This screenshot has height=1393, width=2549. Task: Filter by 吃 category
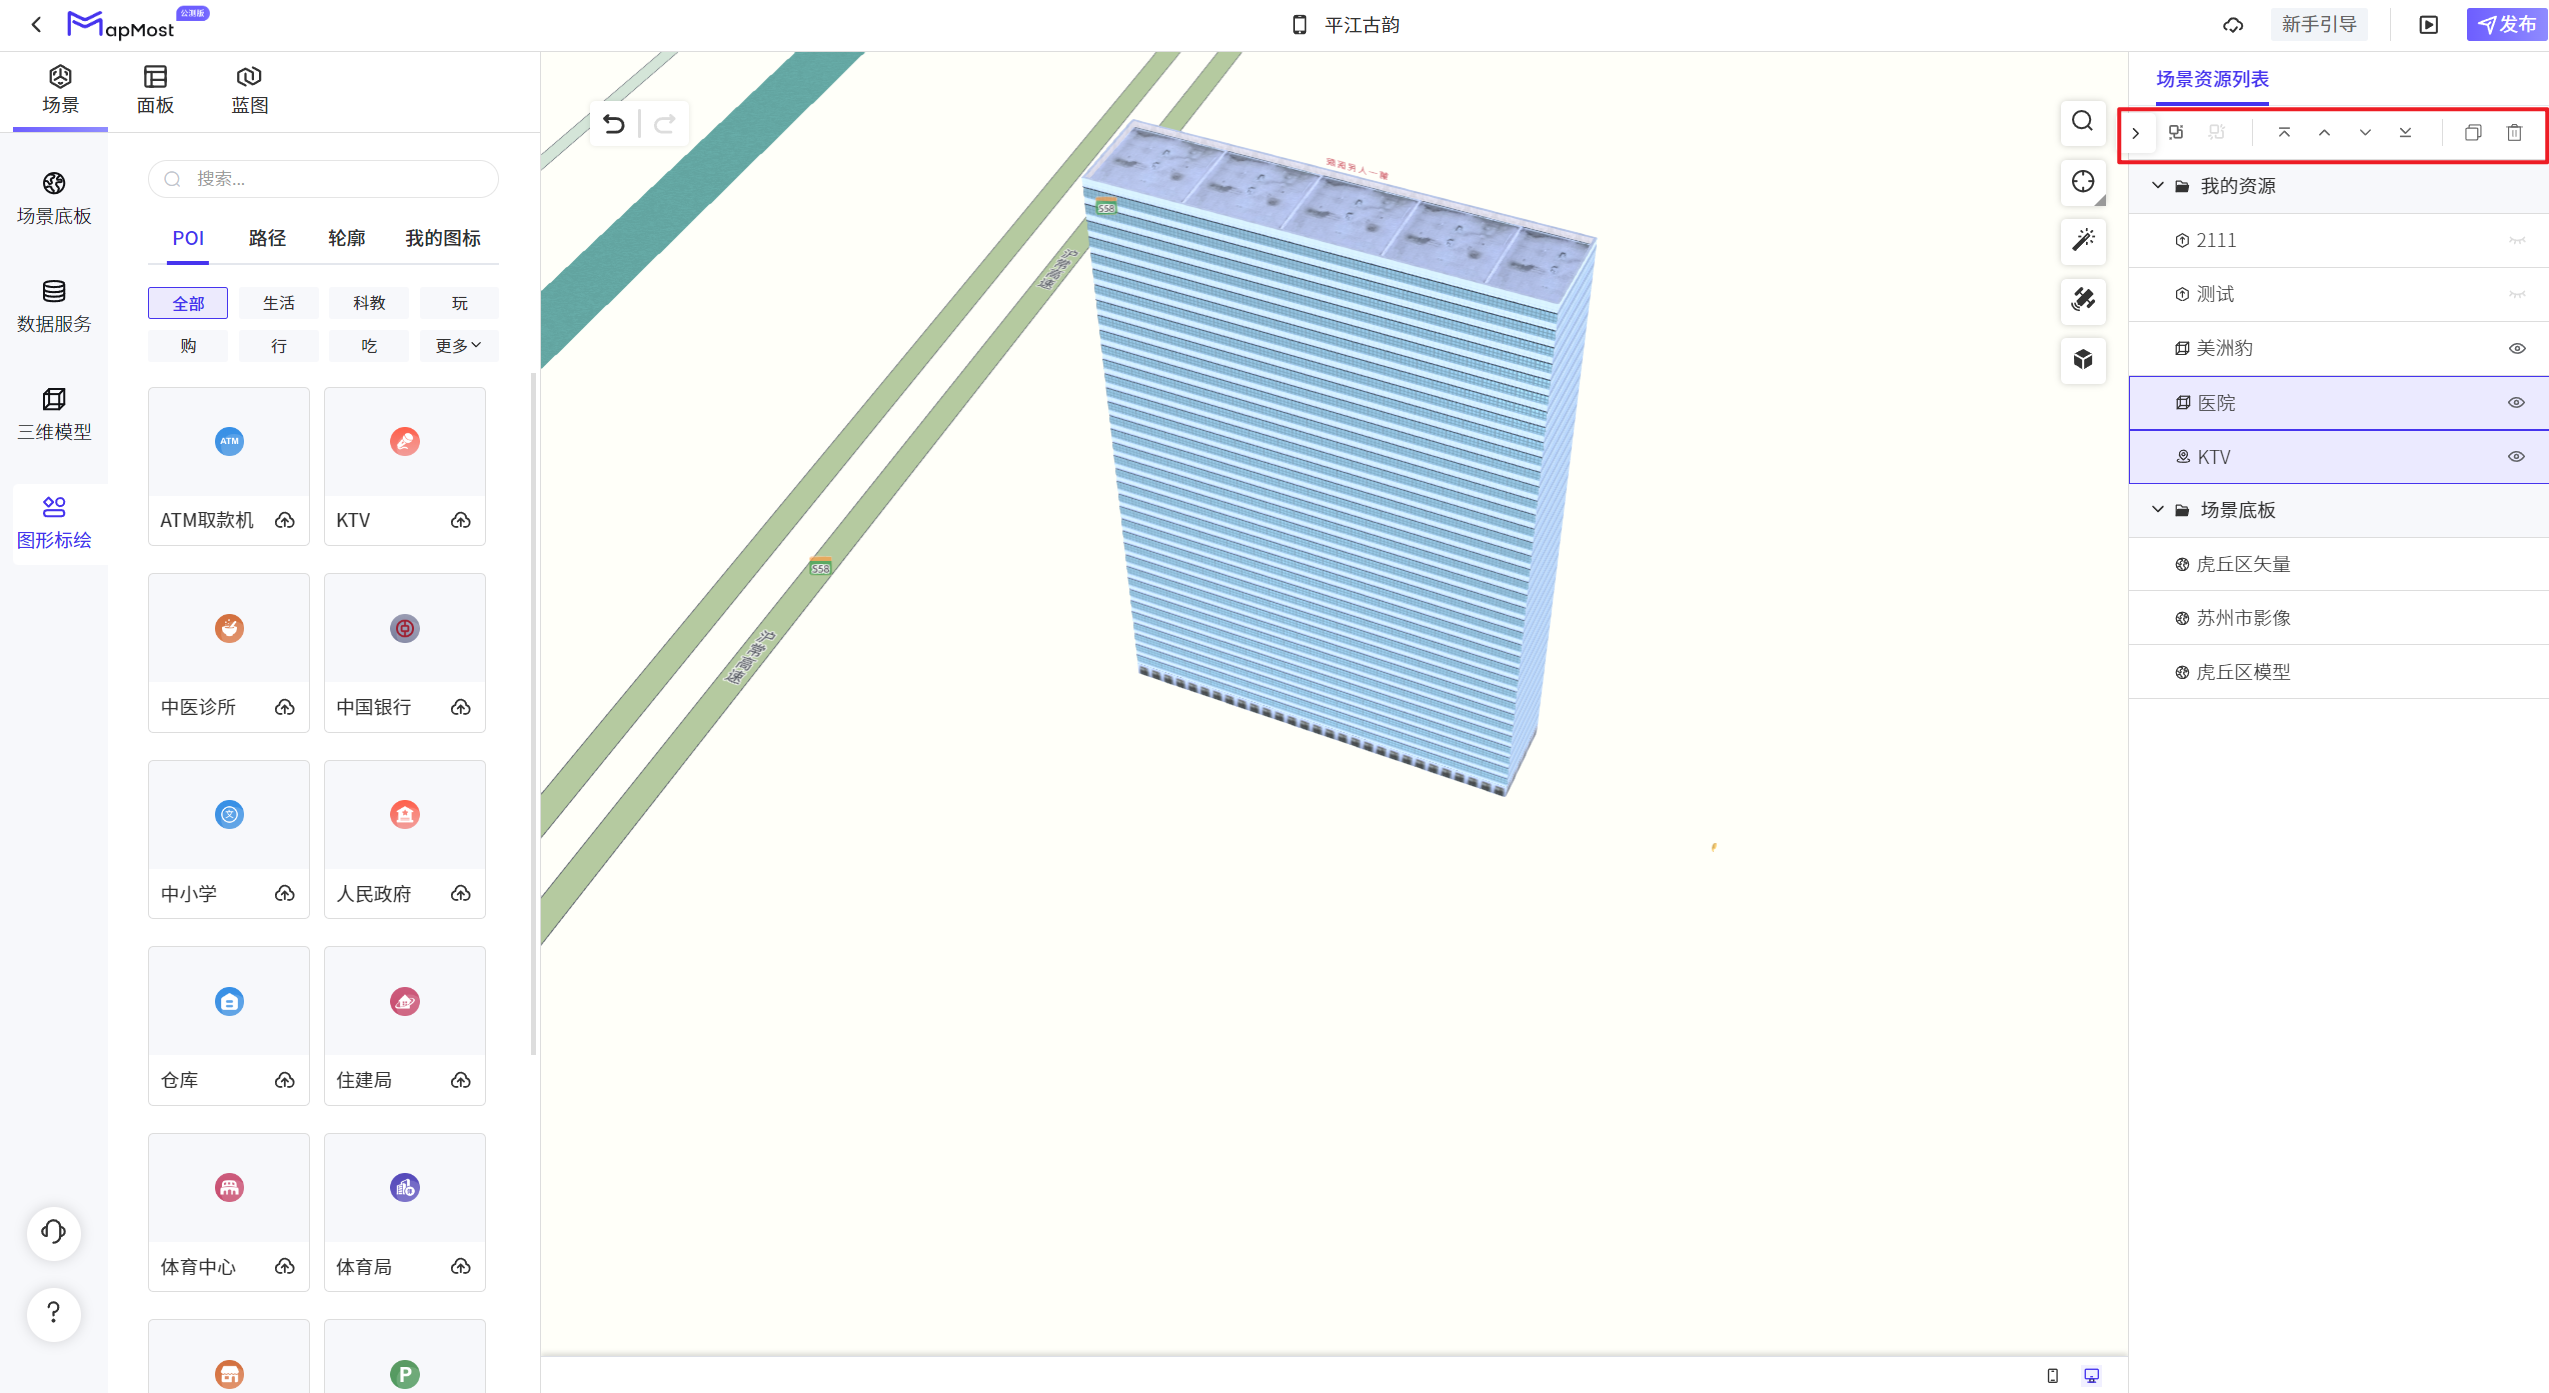(x=369, y=345)
